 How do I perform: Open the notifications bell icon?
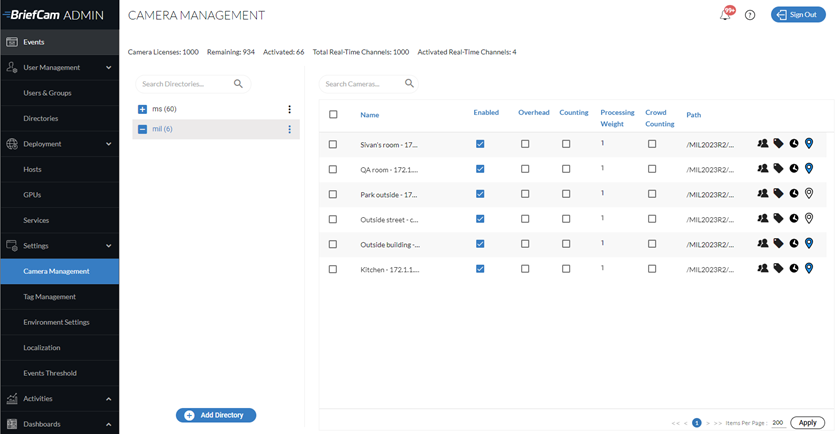point(725,15)
